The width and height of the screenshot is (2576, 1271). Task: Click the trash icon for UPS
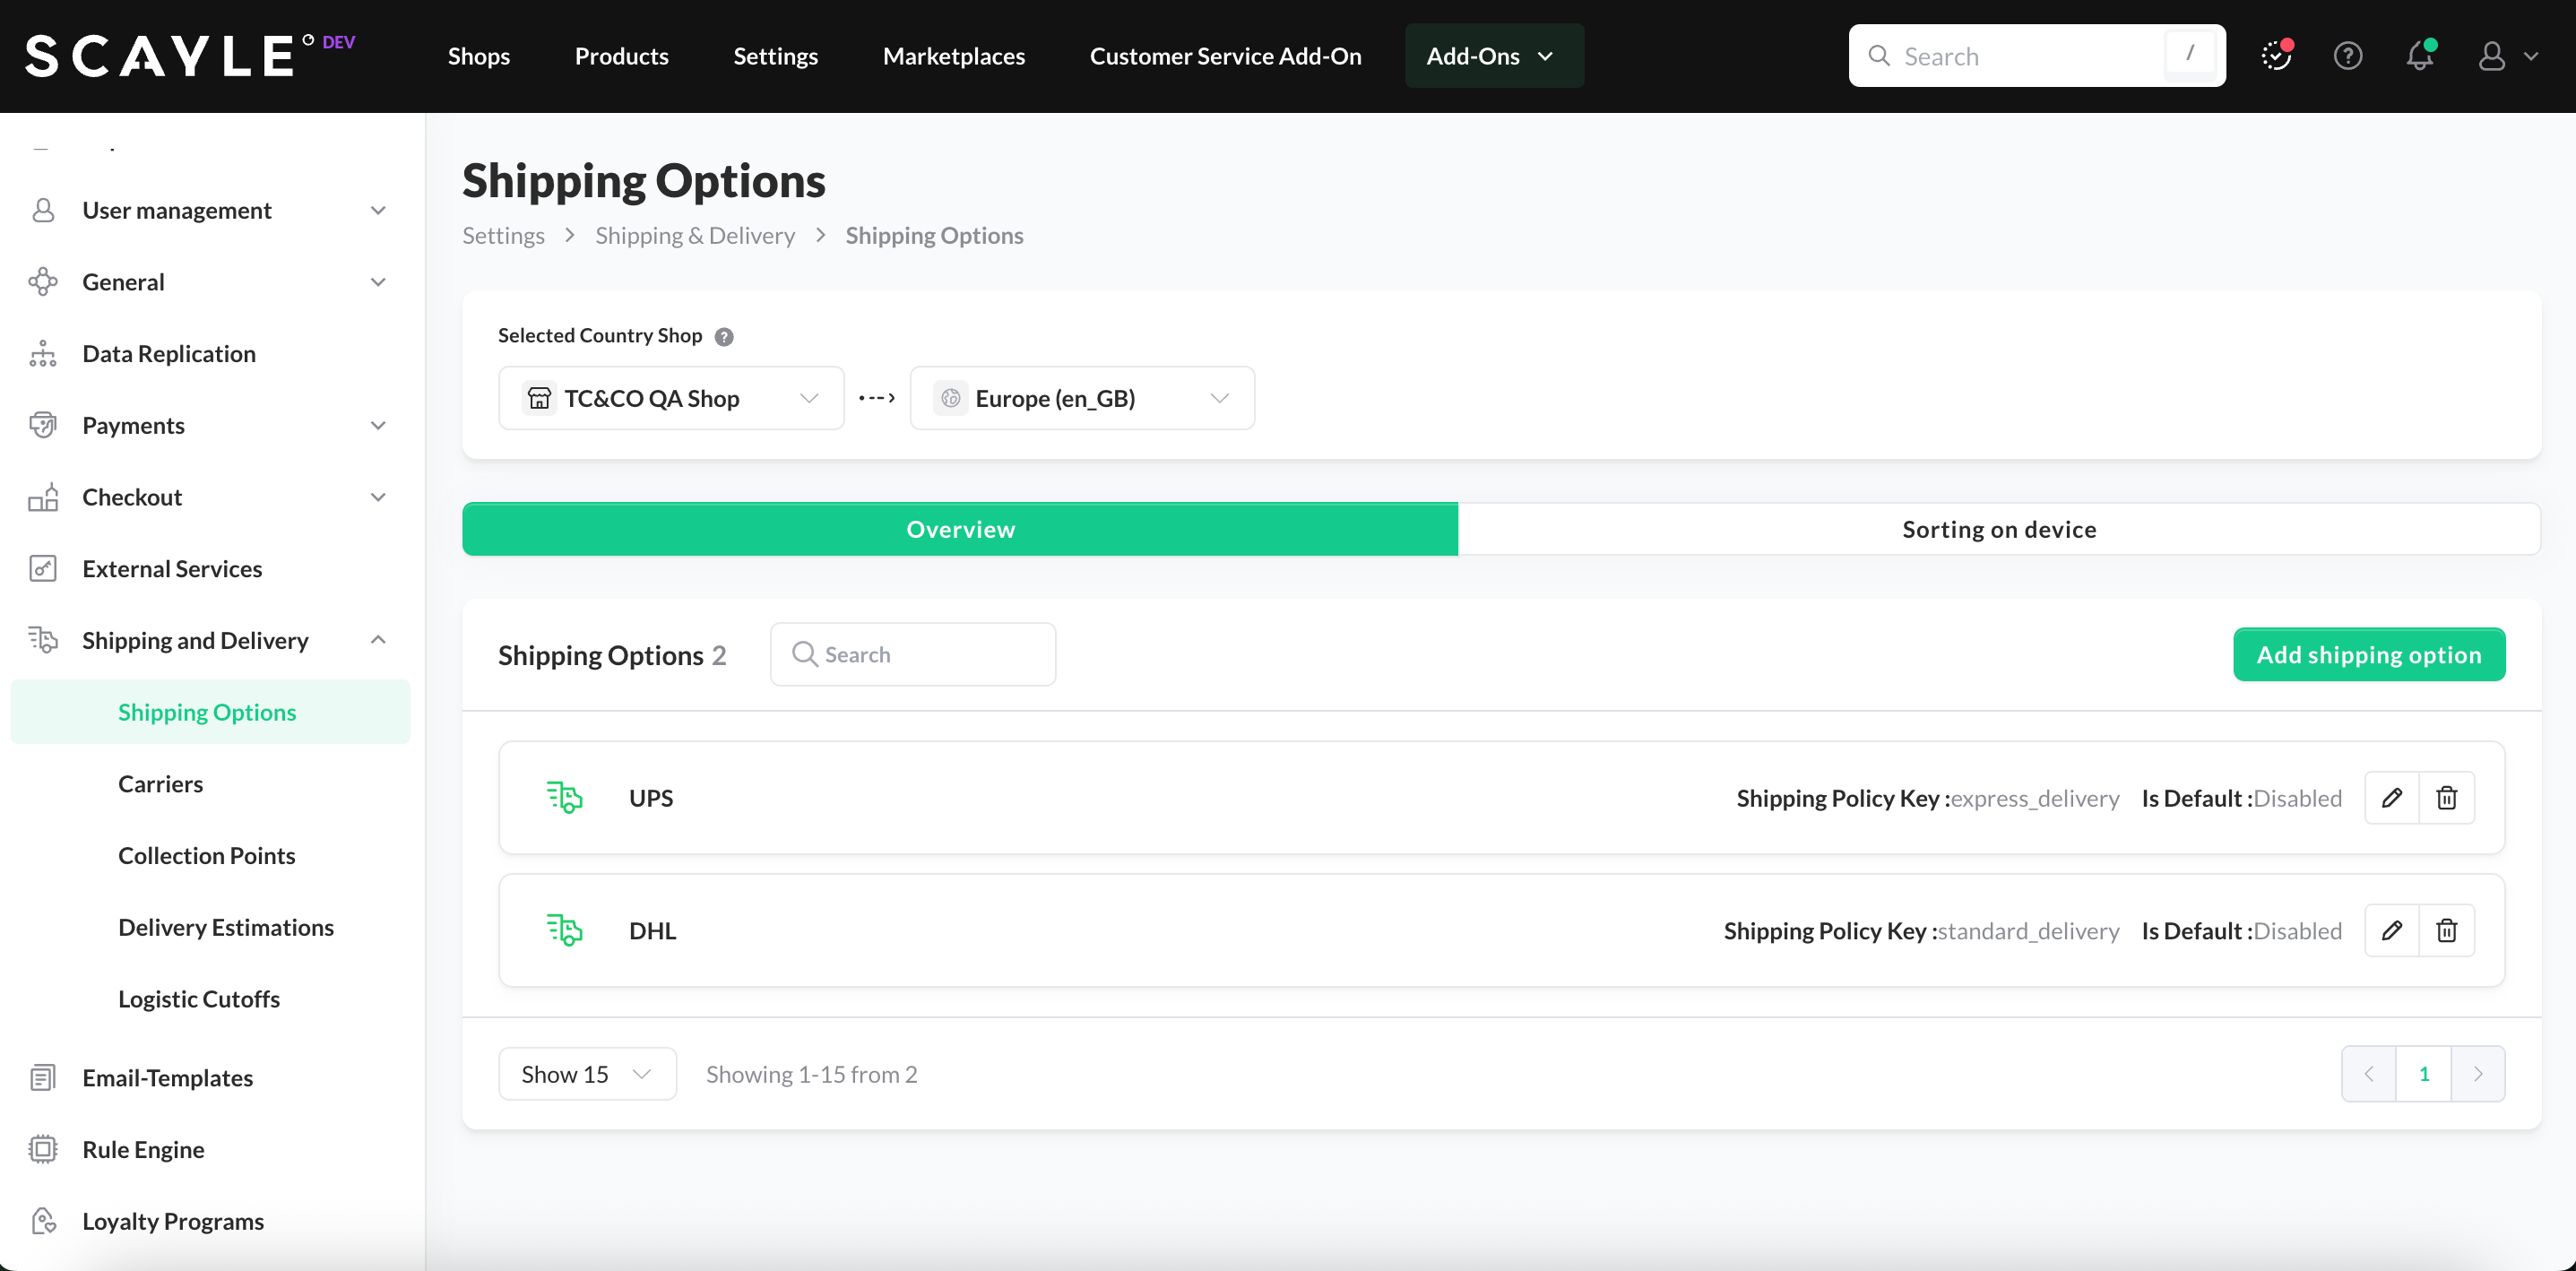pos(2446,798)
